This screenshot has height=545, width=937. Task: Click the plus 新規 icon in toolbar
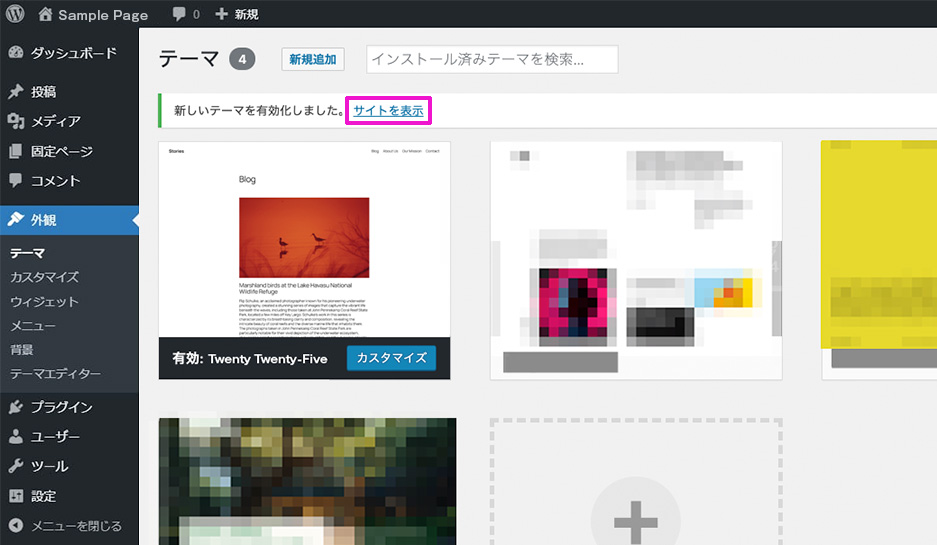(221, 15)
